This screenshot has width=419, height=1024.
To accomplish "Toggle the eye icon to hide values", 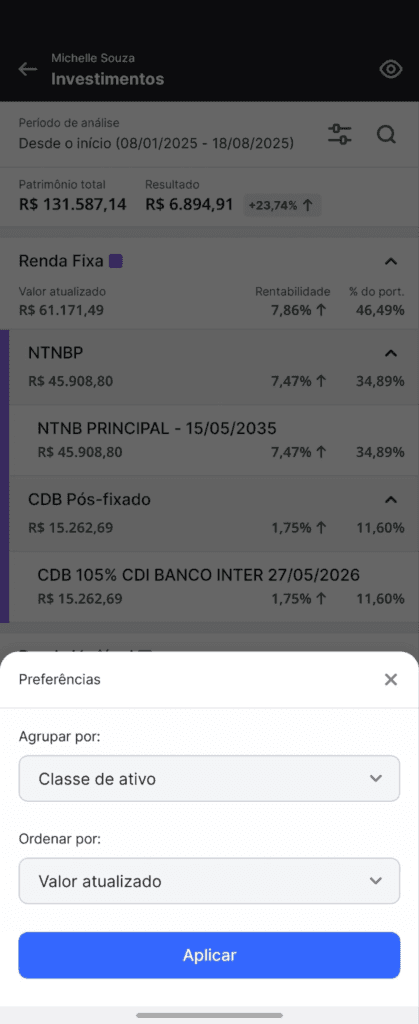I will click(x=390, y=69).
